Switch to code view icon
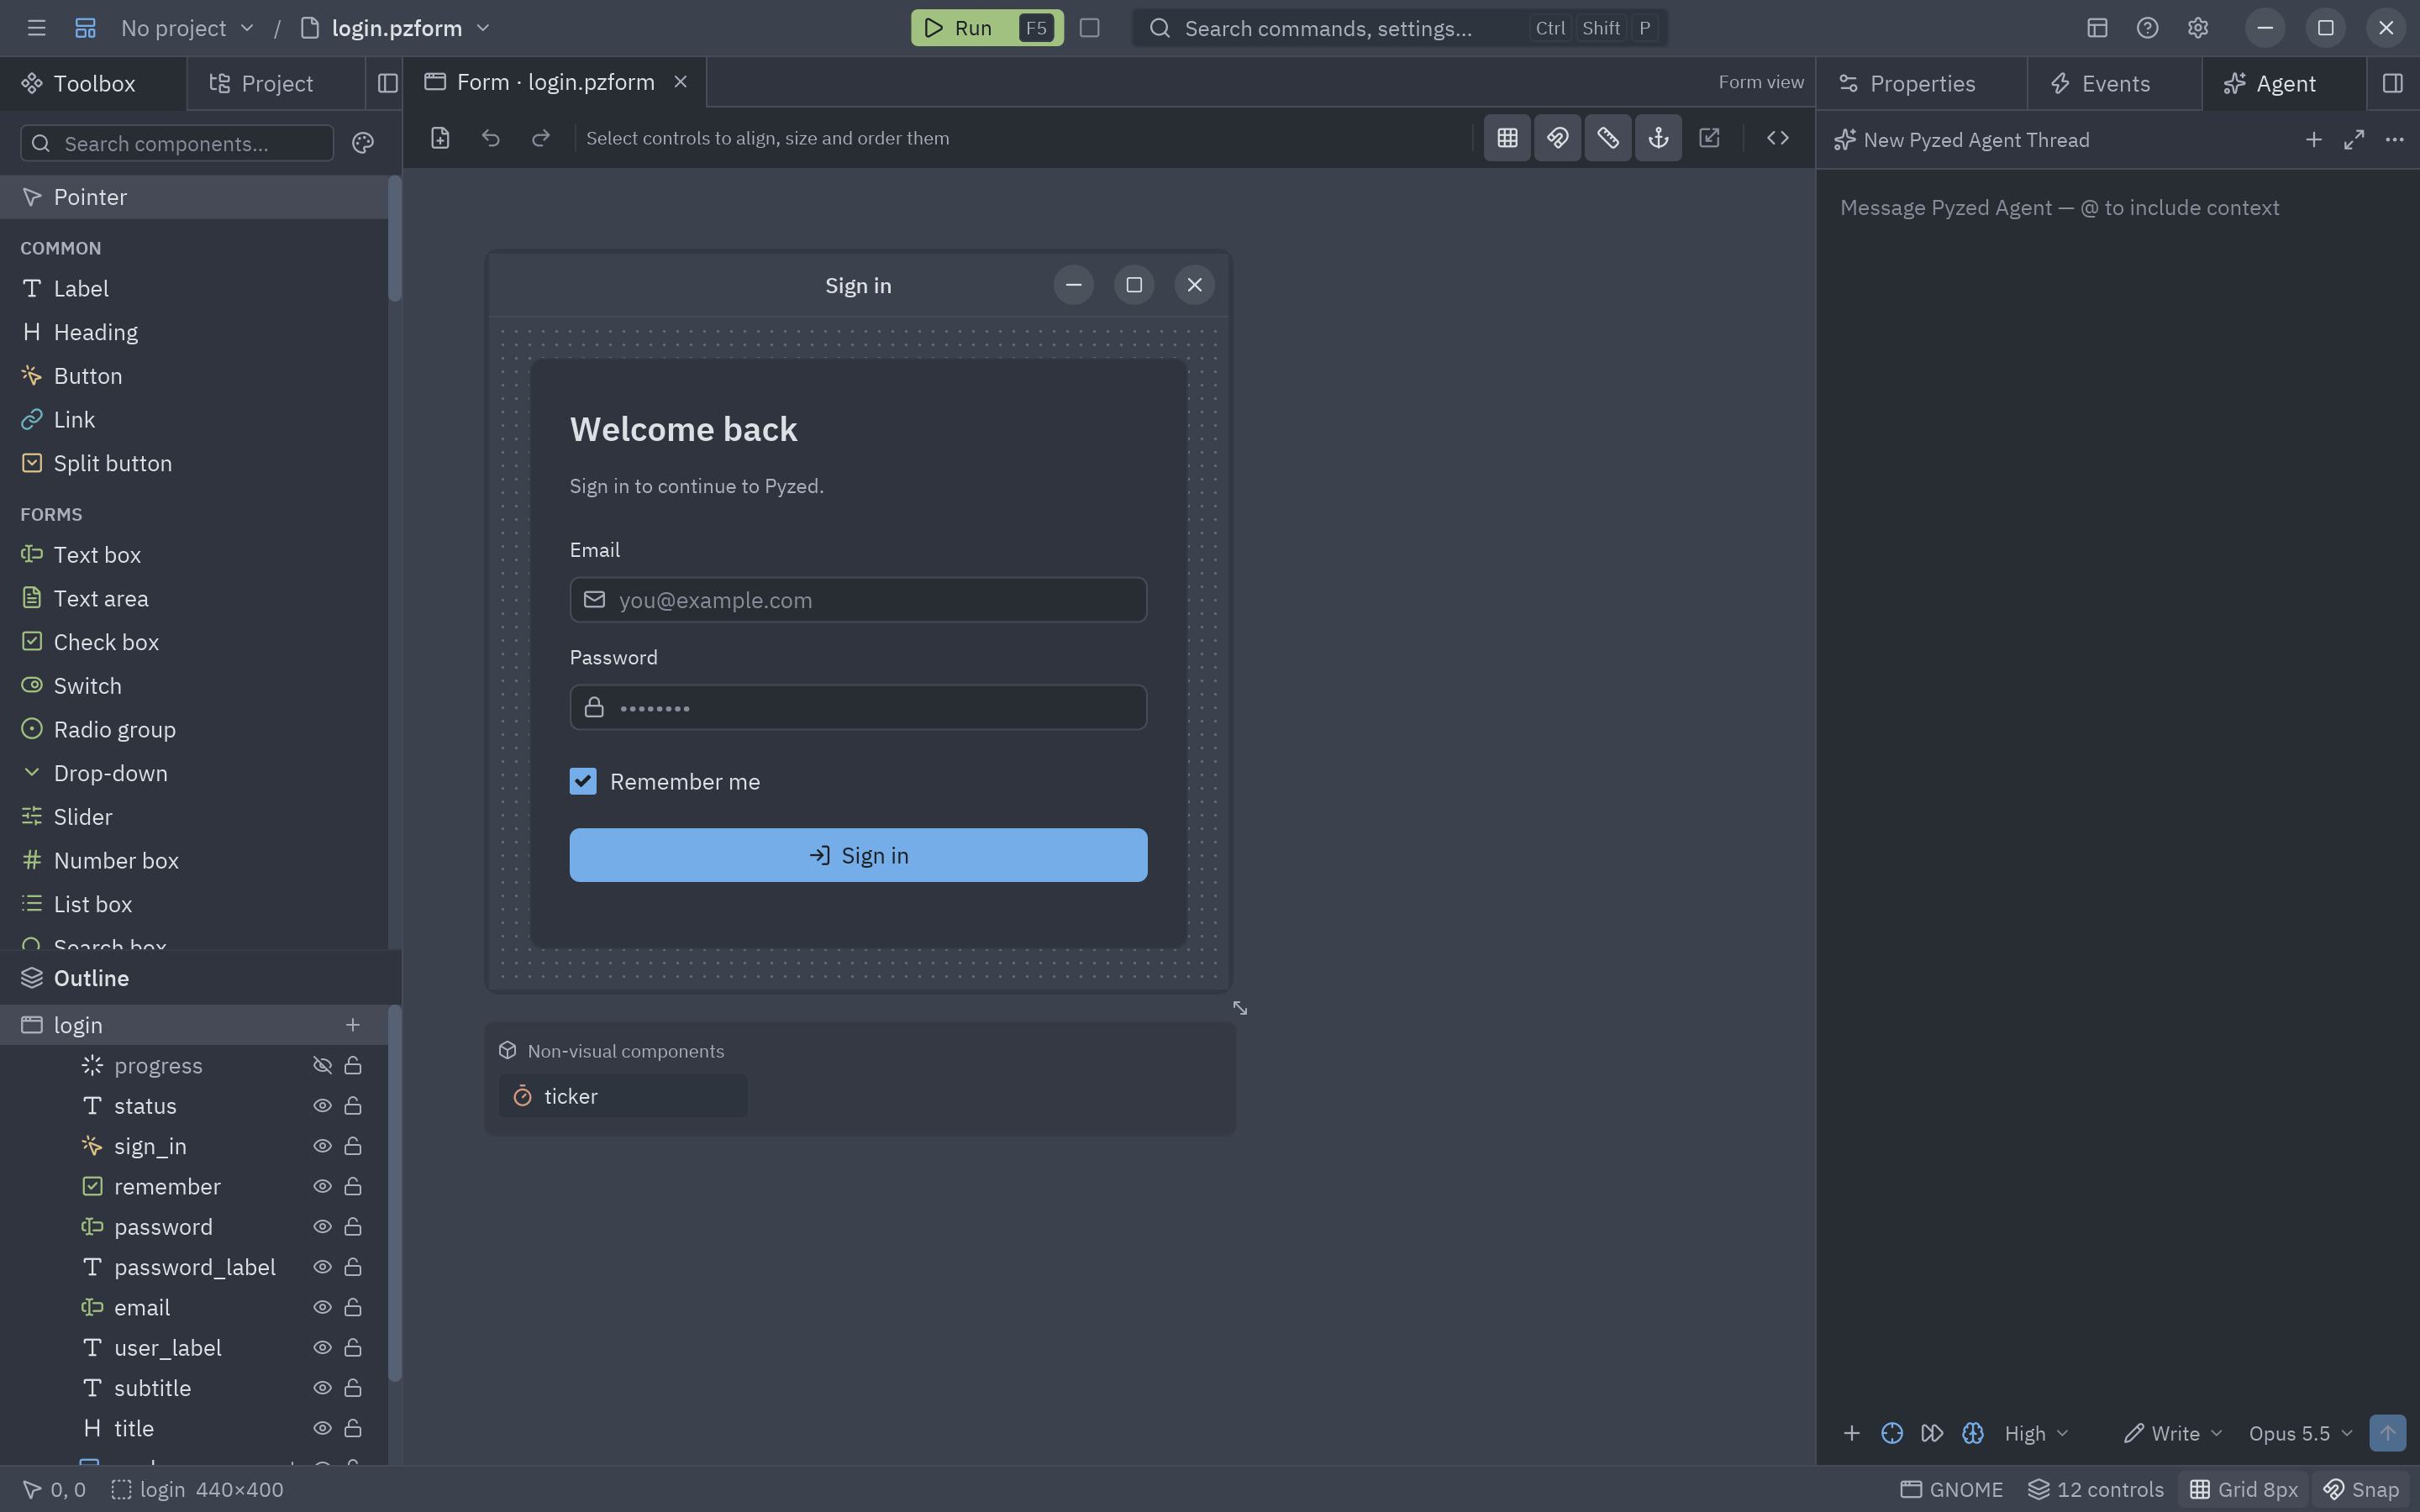The width and height of the screenshot is (2420, 1512). (1777, 138)
